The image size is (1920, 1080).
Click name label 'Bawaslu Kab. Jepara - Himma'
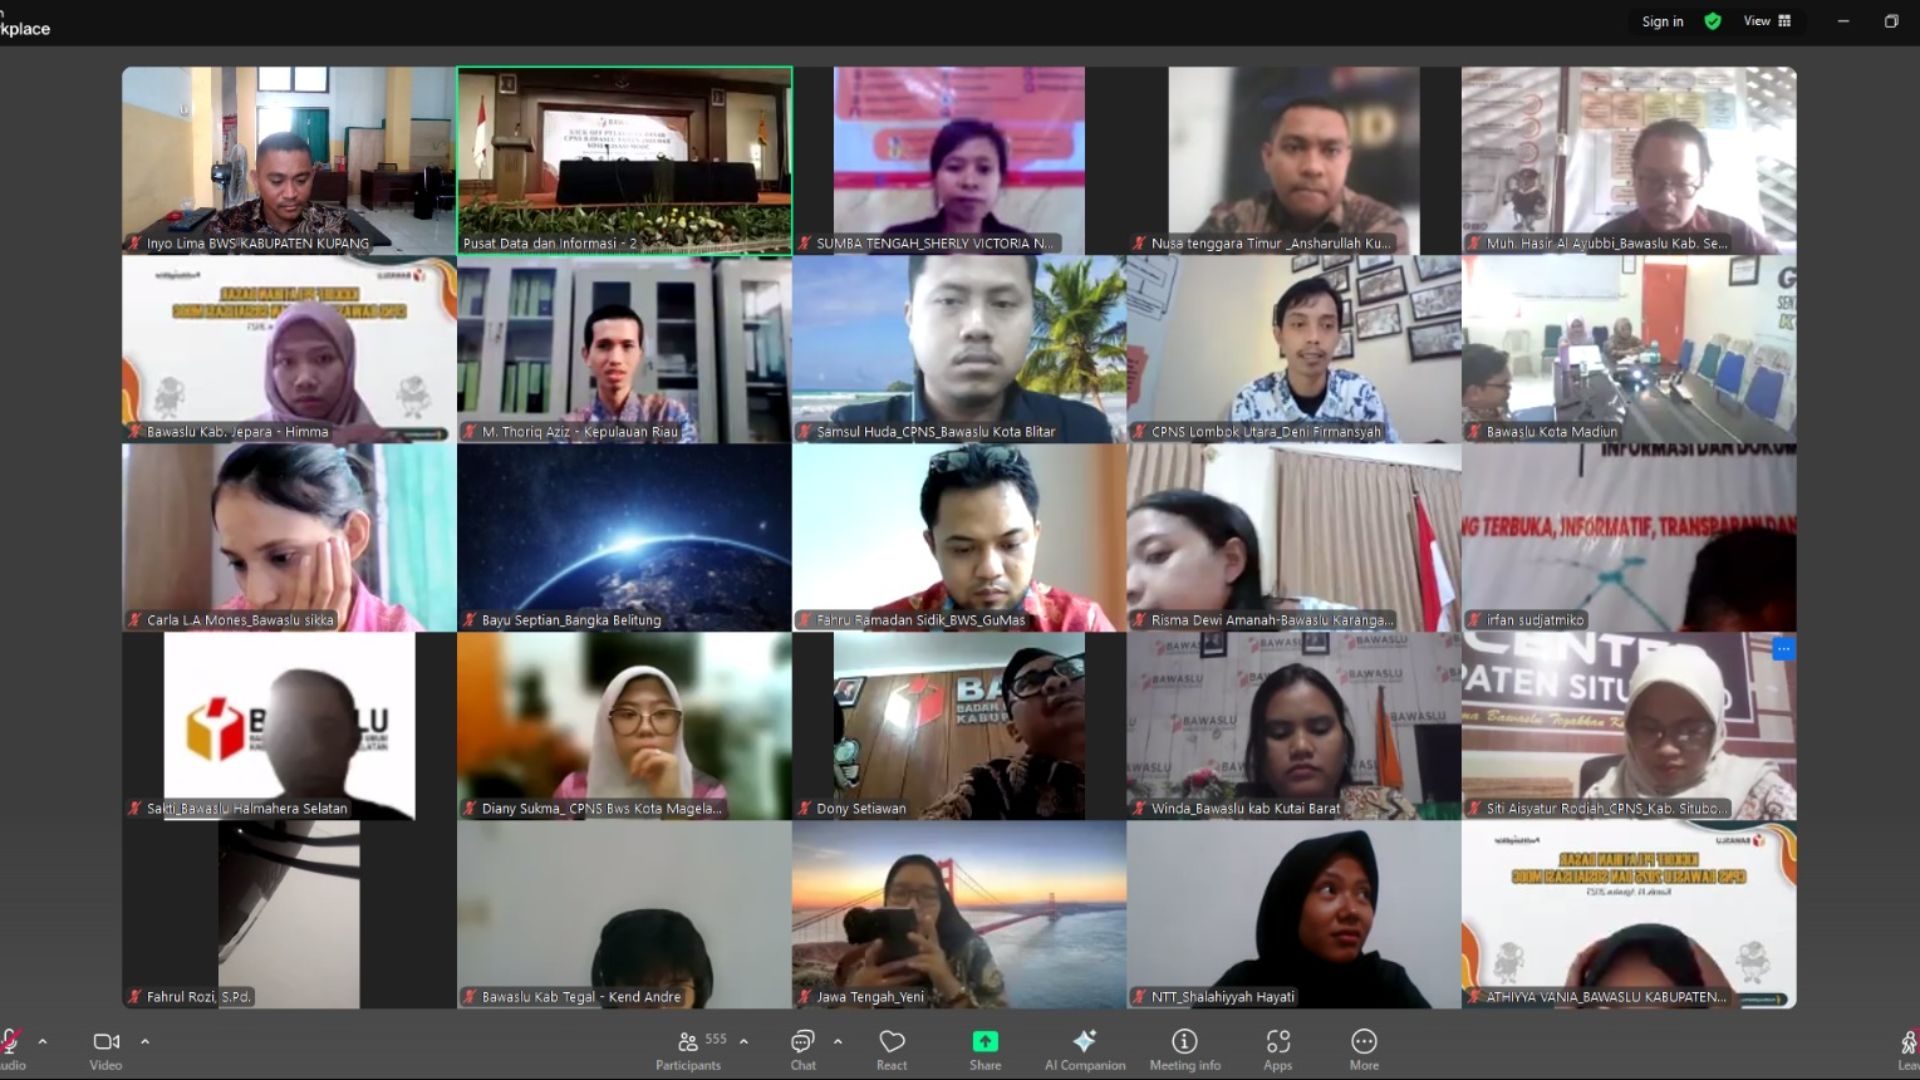click(x=237, y=432)
